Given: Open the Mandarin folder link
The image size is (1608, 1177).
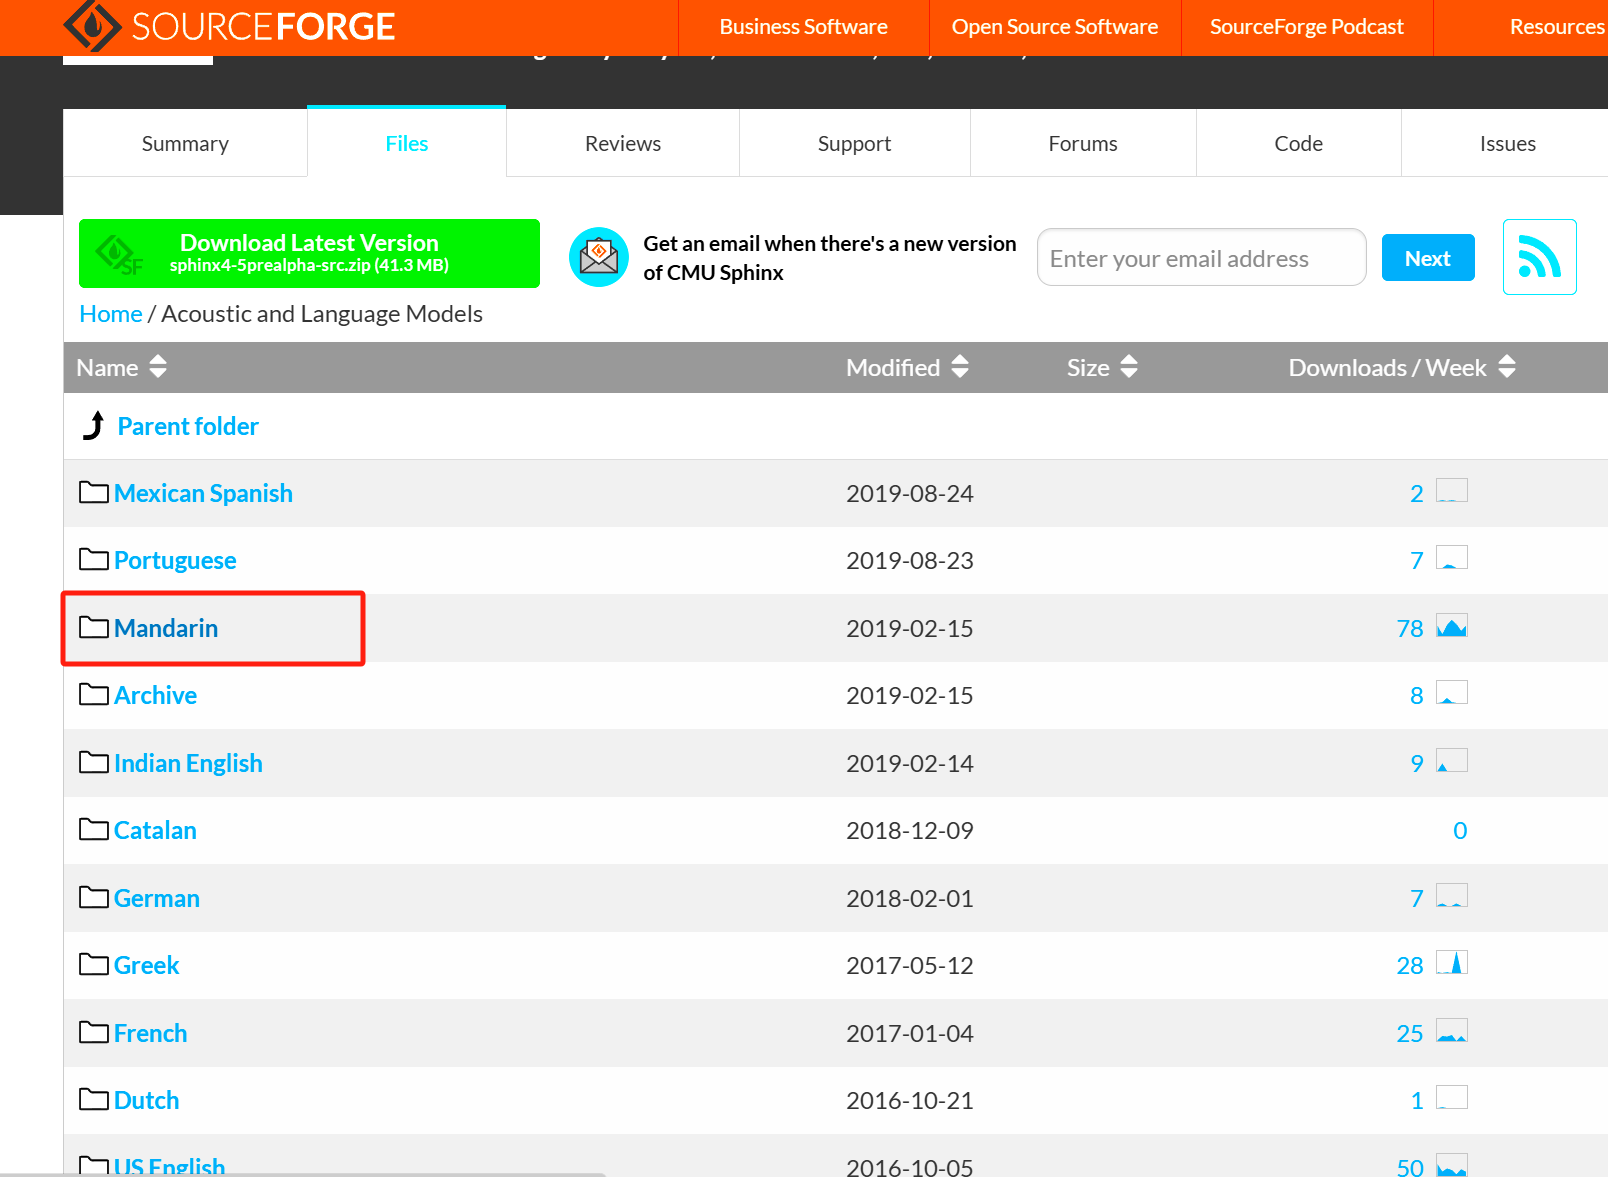Looking at the screenshot, I should 166,628.
